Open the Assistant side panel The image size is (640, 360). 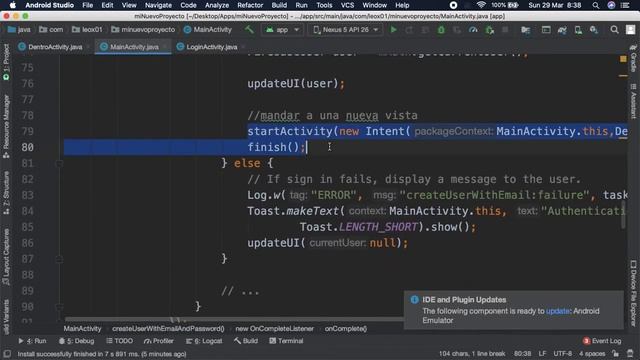pyautogui.click(x=633, y=102)
